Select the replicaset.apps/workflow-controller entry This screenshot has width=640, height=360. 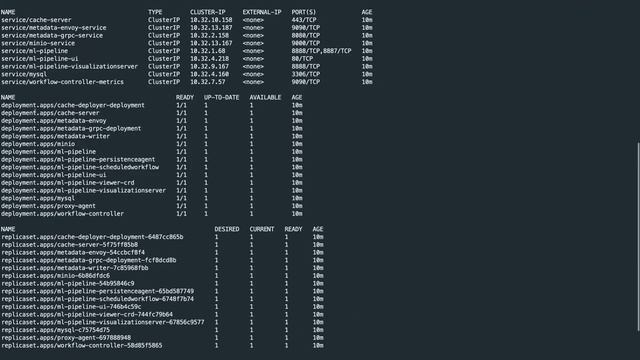[82, 346]
